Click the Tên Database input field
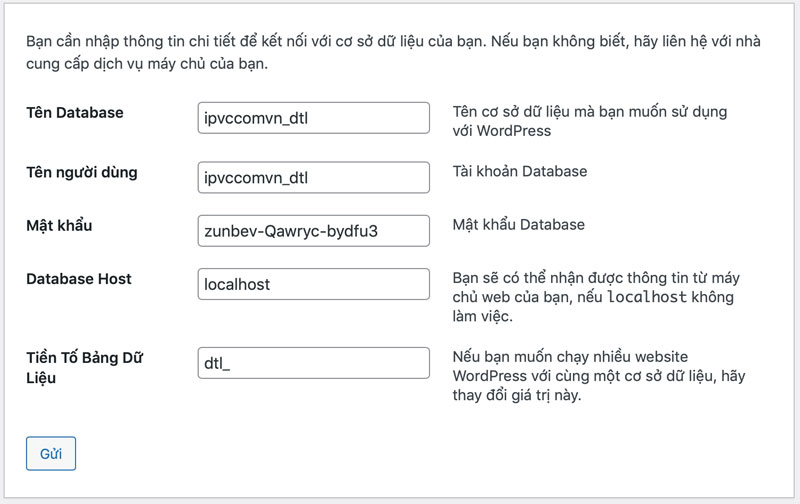800x504 pixels. [x=314, y=119]
